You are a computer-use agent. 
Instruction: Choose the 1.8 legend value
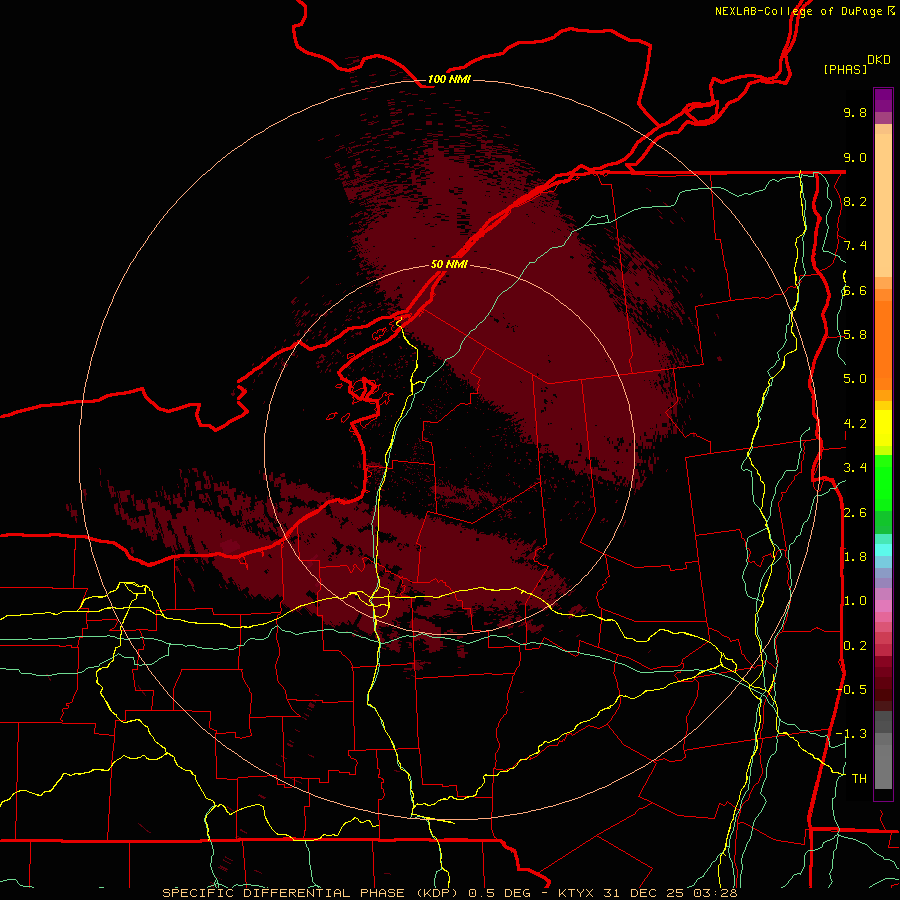click(x=855, y=557)
